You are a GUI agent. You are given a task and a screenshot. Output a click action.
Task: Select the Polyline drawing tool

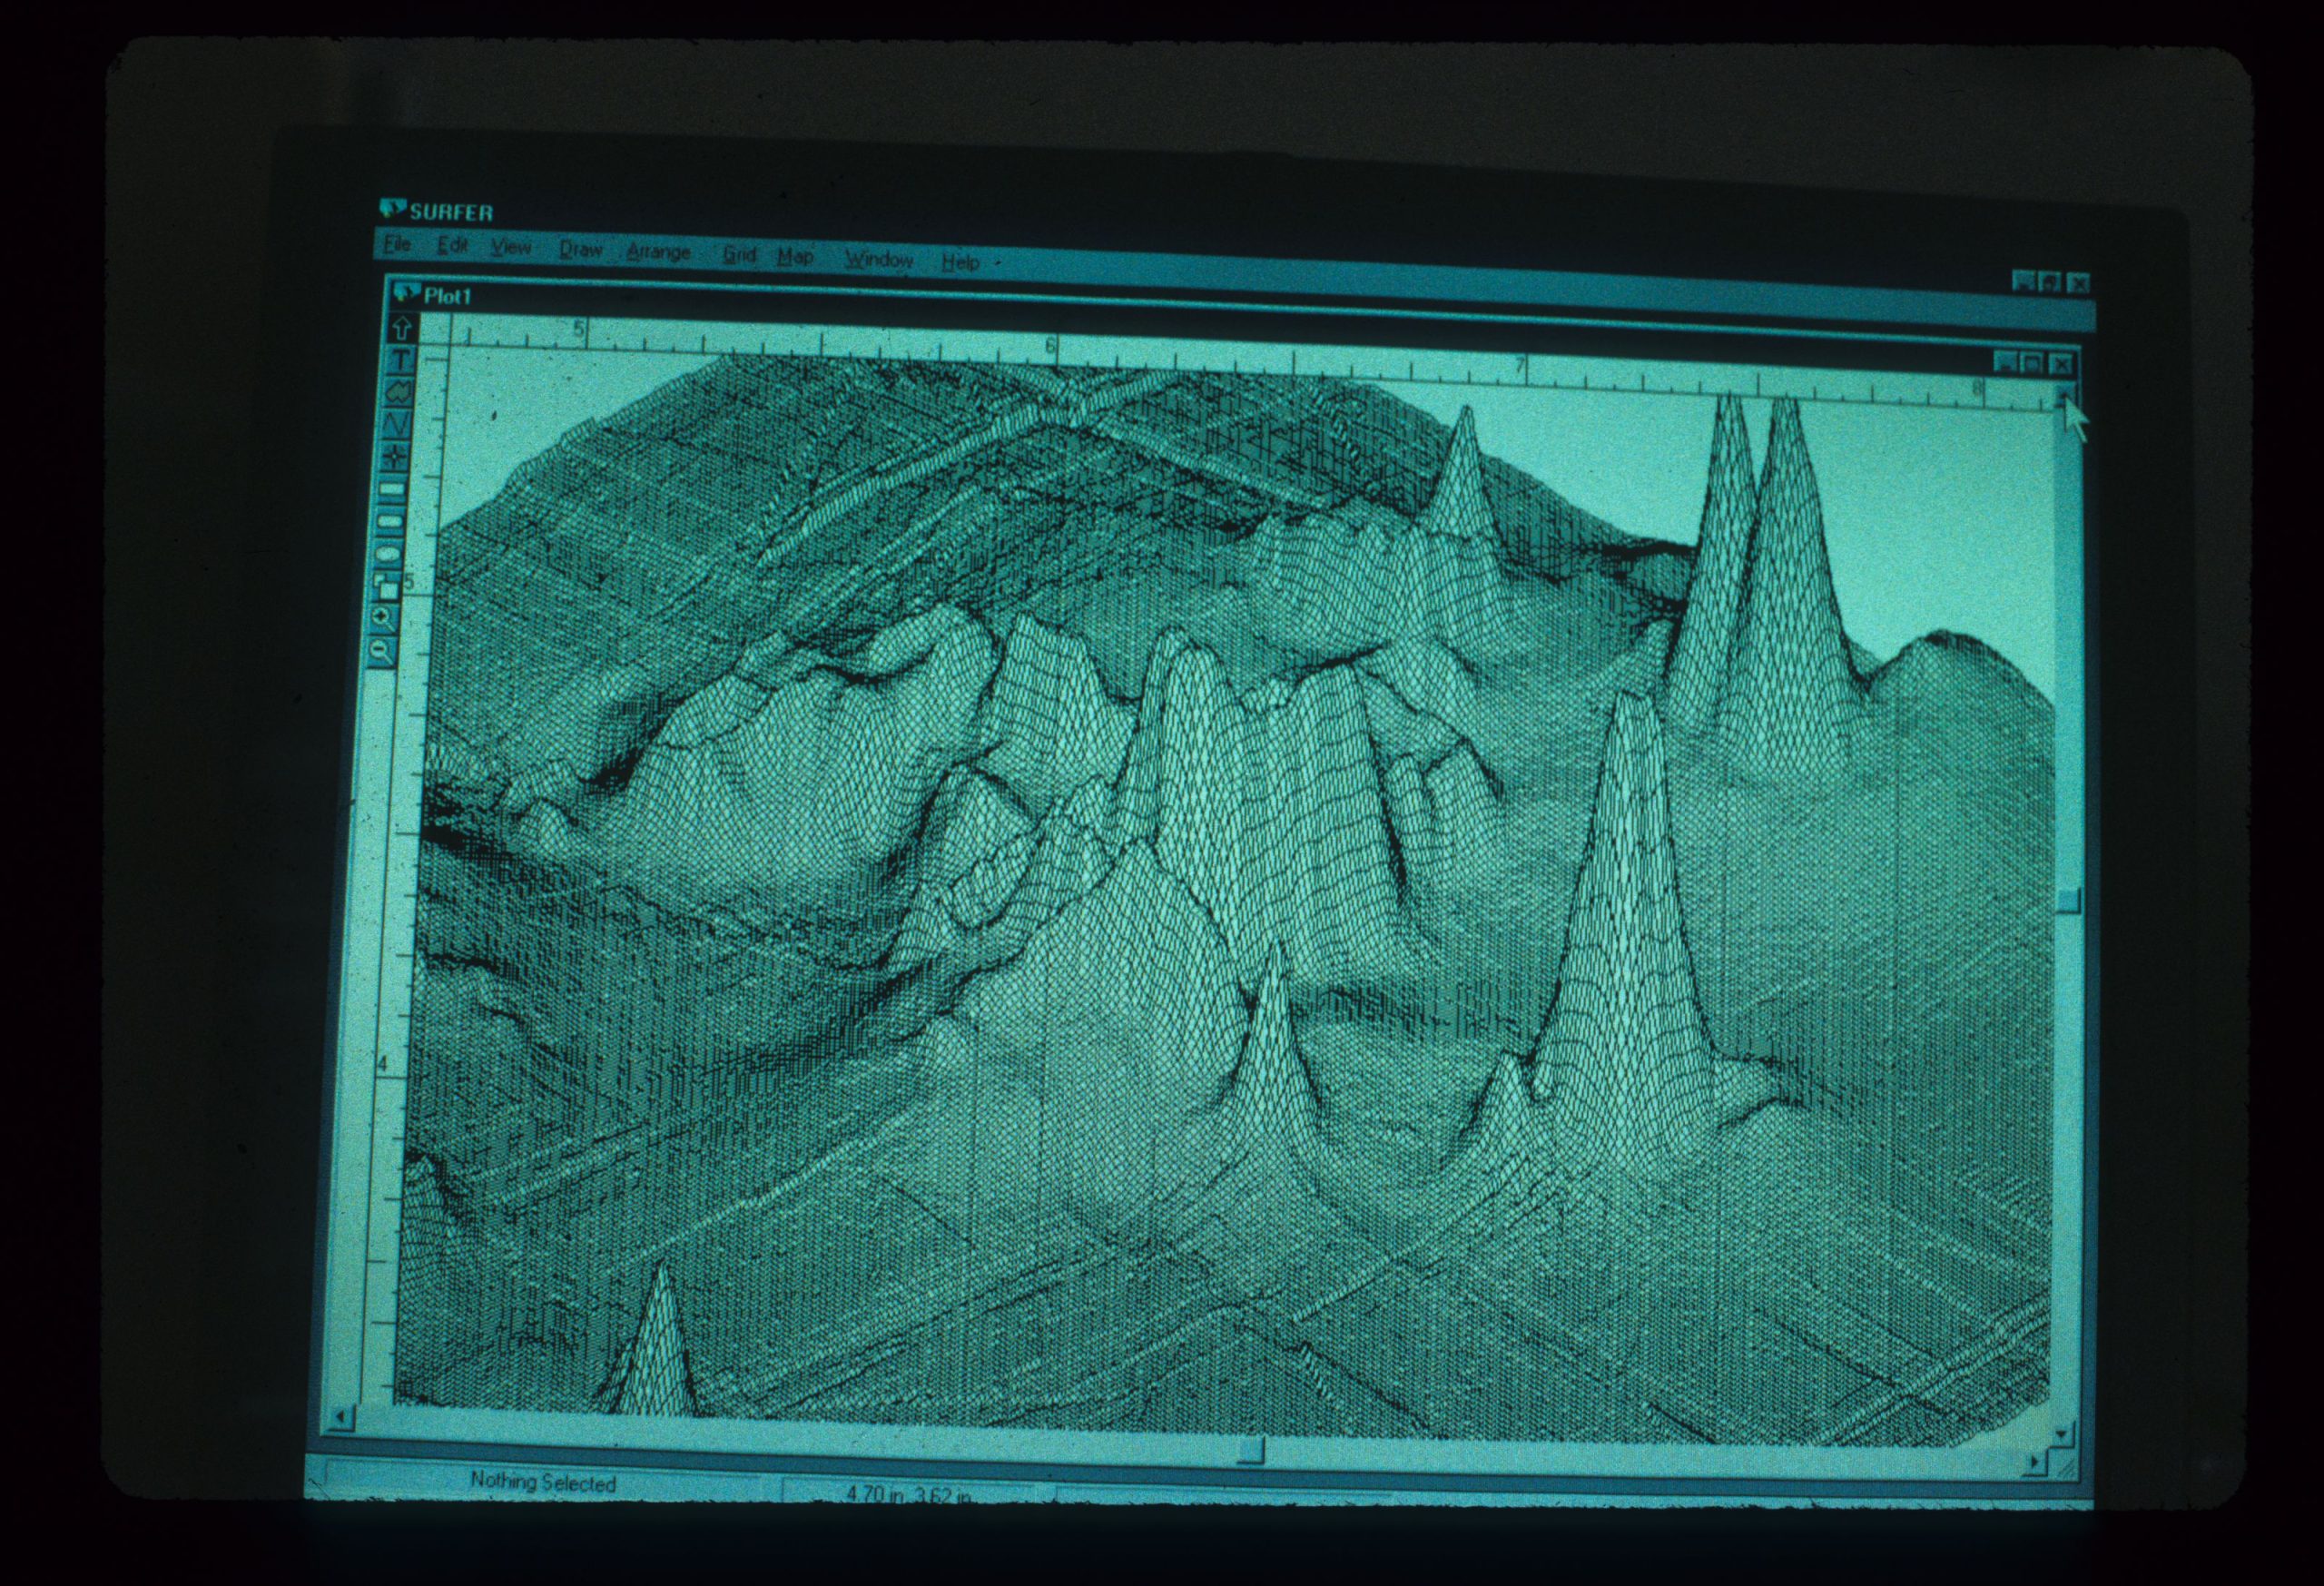pyautogui.click(x=398, y=426)
